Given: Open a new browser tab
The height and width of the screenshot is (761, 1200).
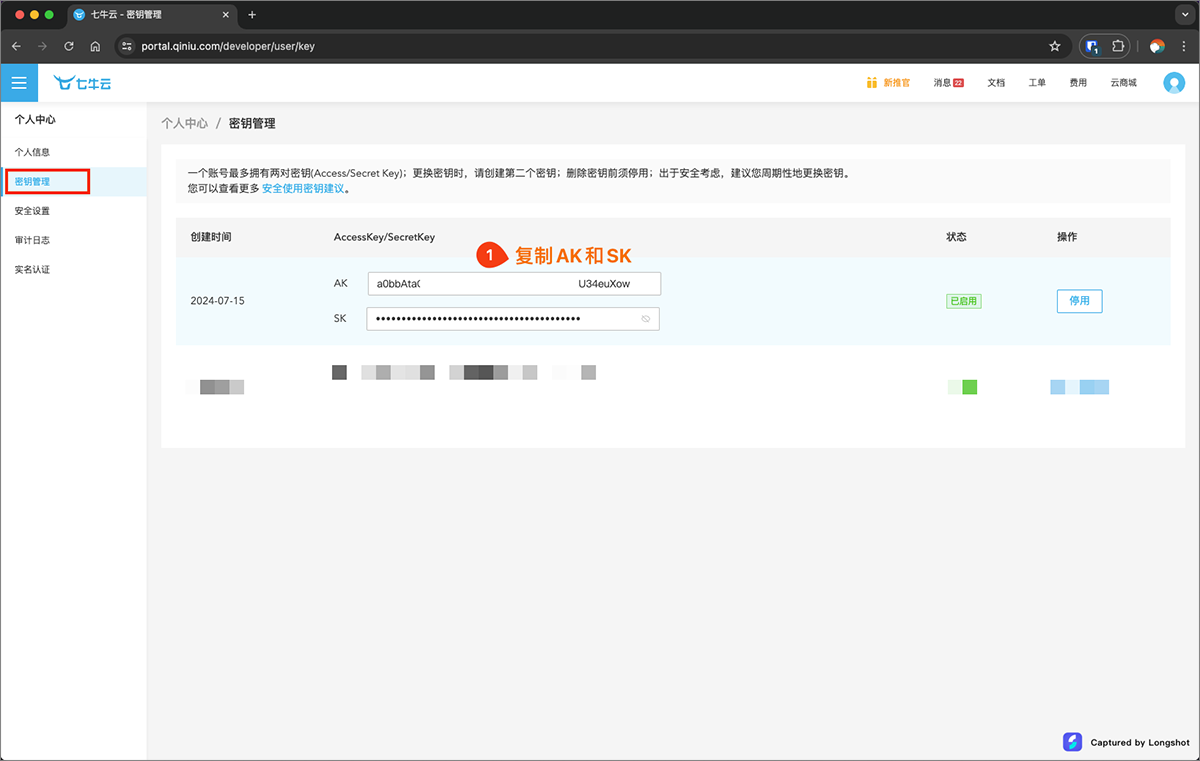Looking at the screenshot, I should [252, 15].
